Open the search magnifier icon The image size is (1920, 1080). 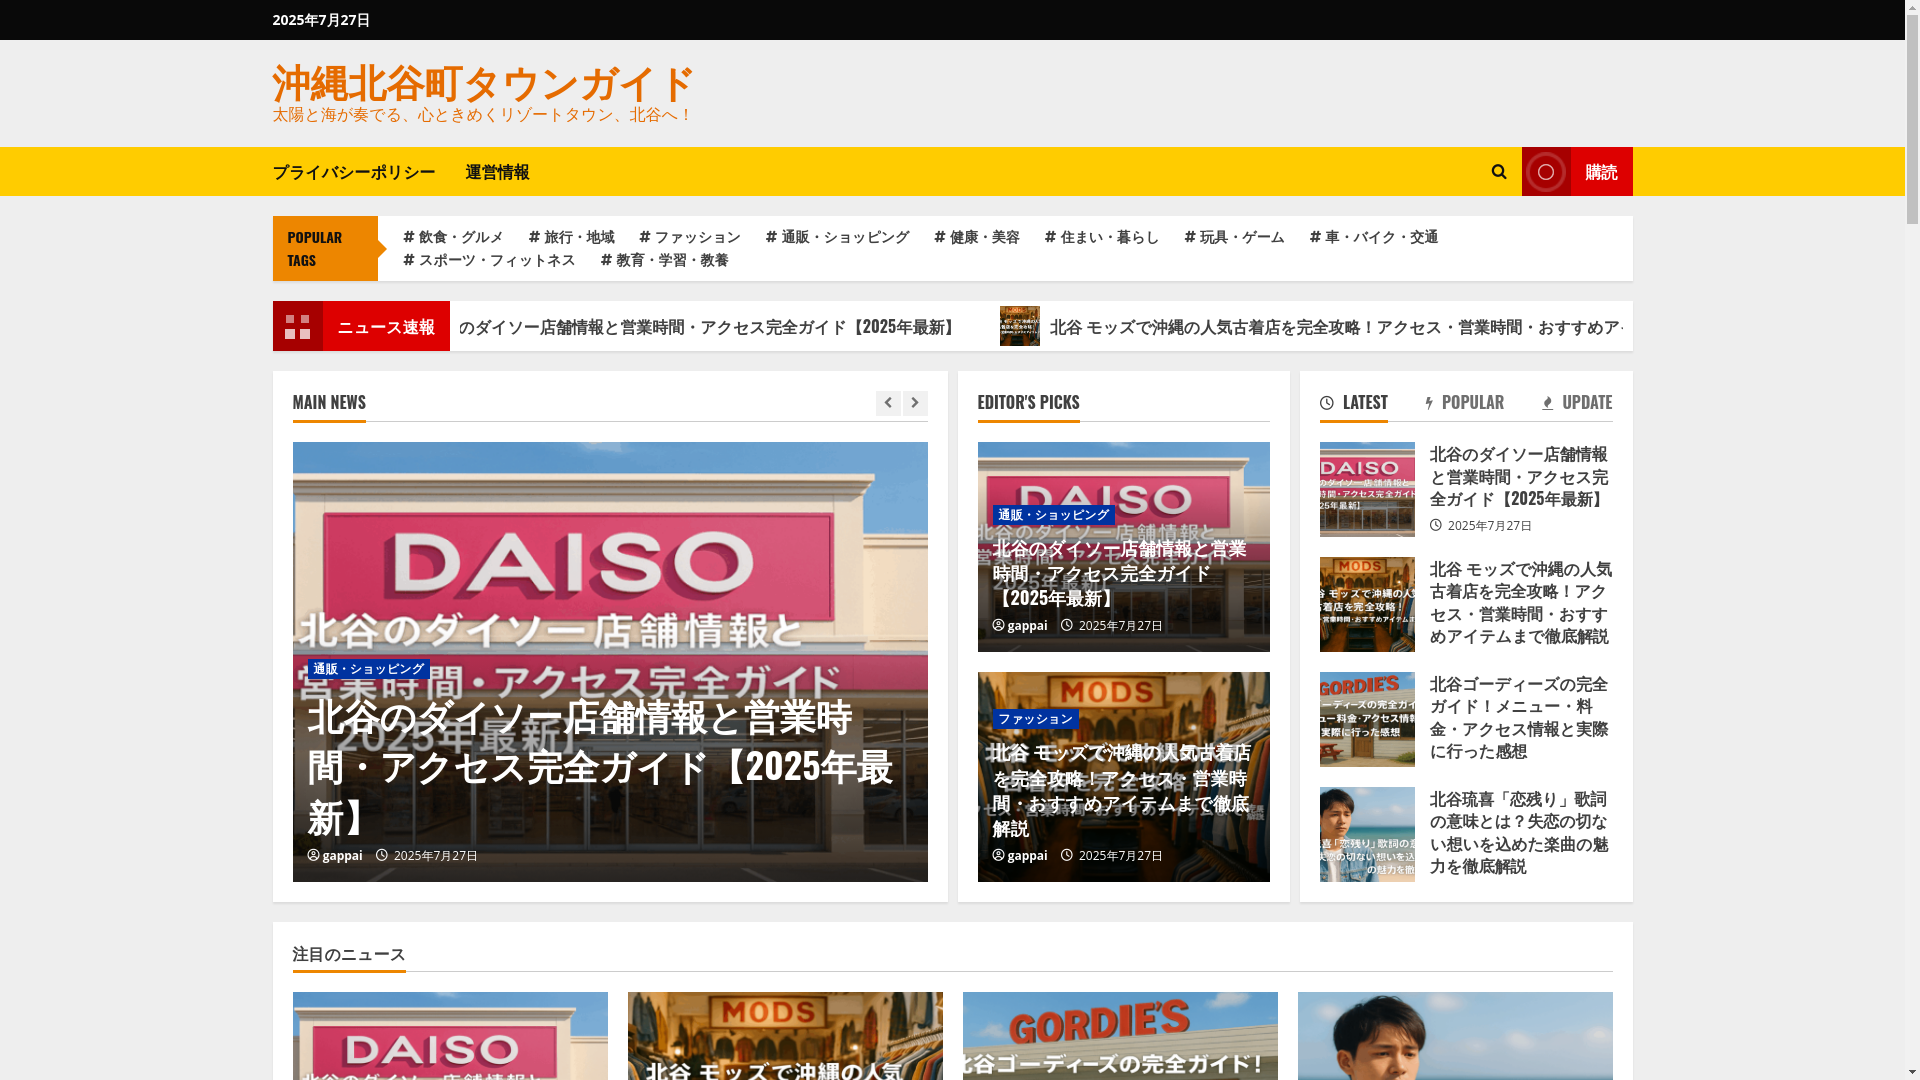(1498, 171)
